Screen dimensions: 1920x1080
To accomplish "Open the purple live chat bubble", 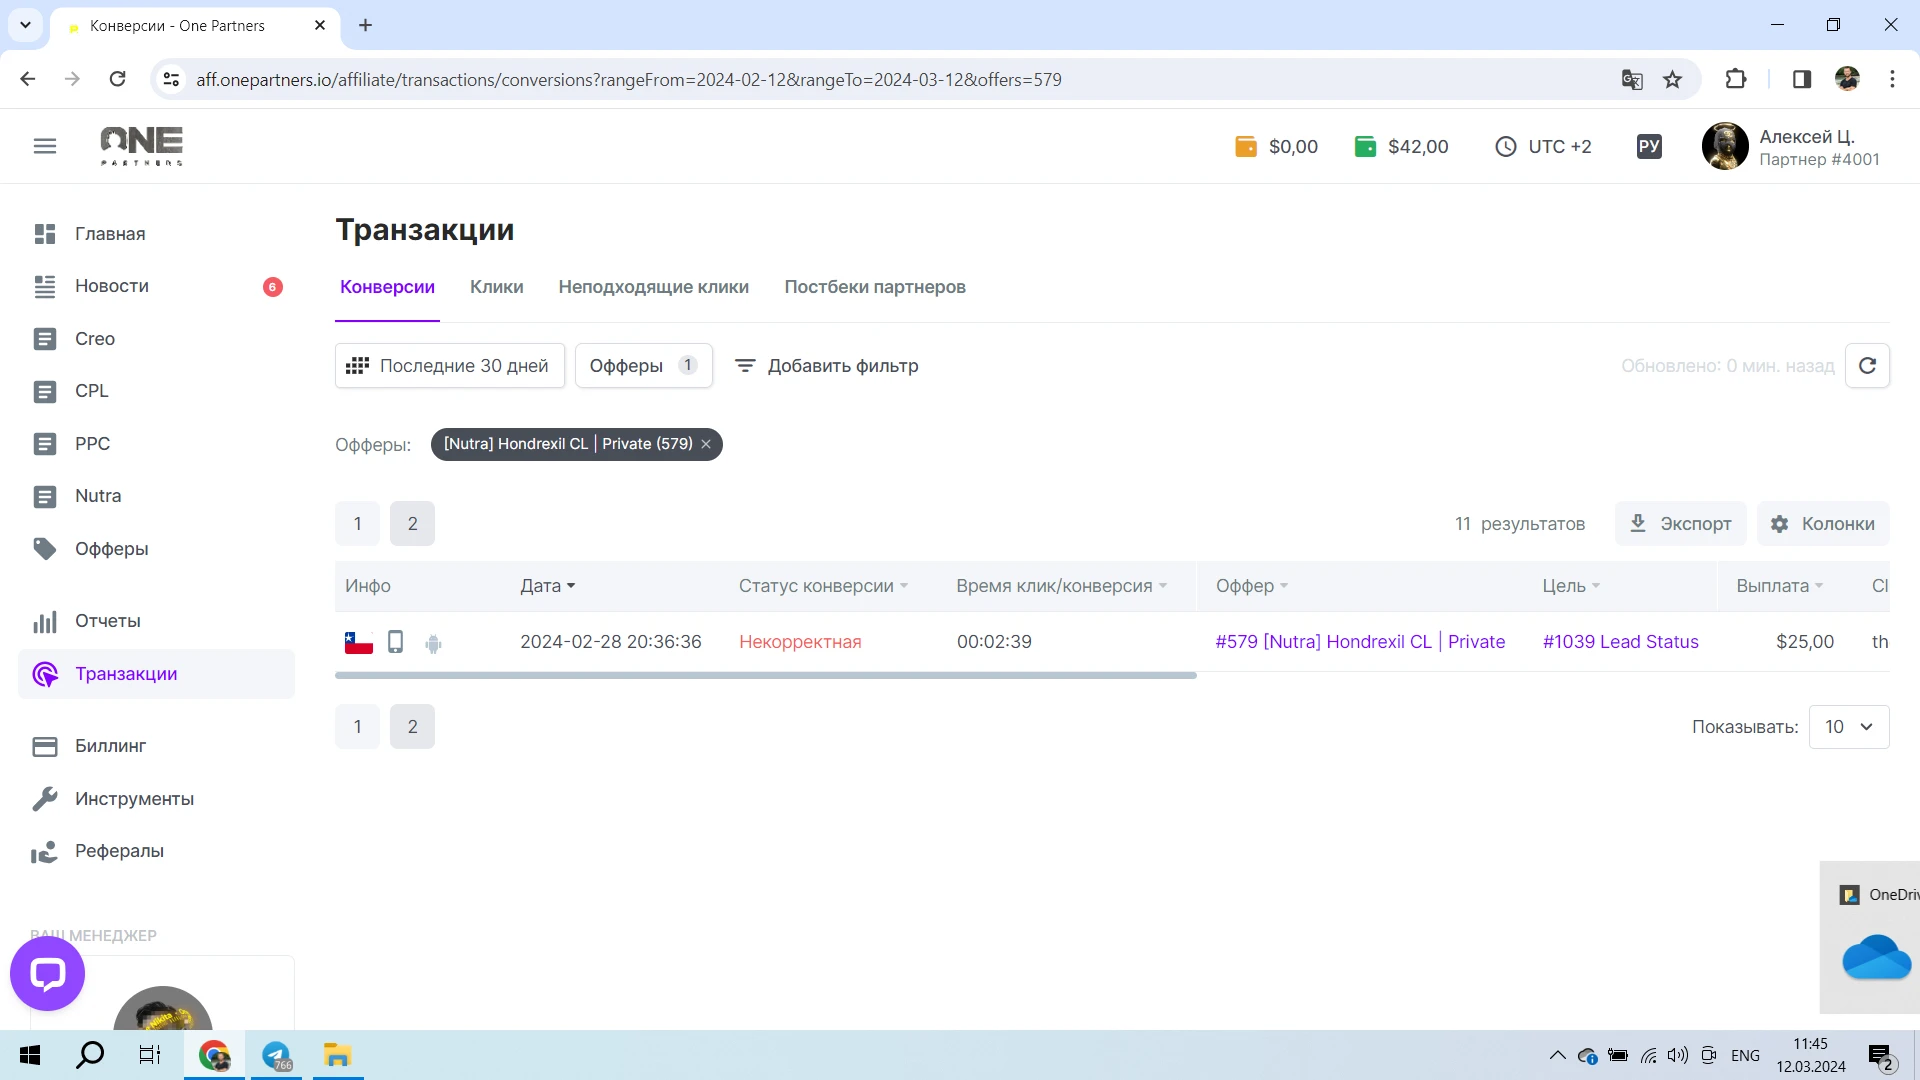I will [x=47, y=973].
